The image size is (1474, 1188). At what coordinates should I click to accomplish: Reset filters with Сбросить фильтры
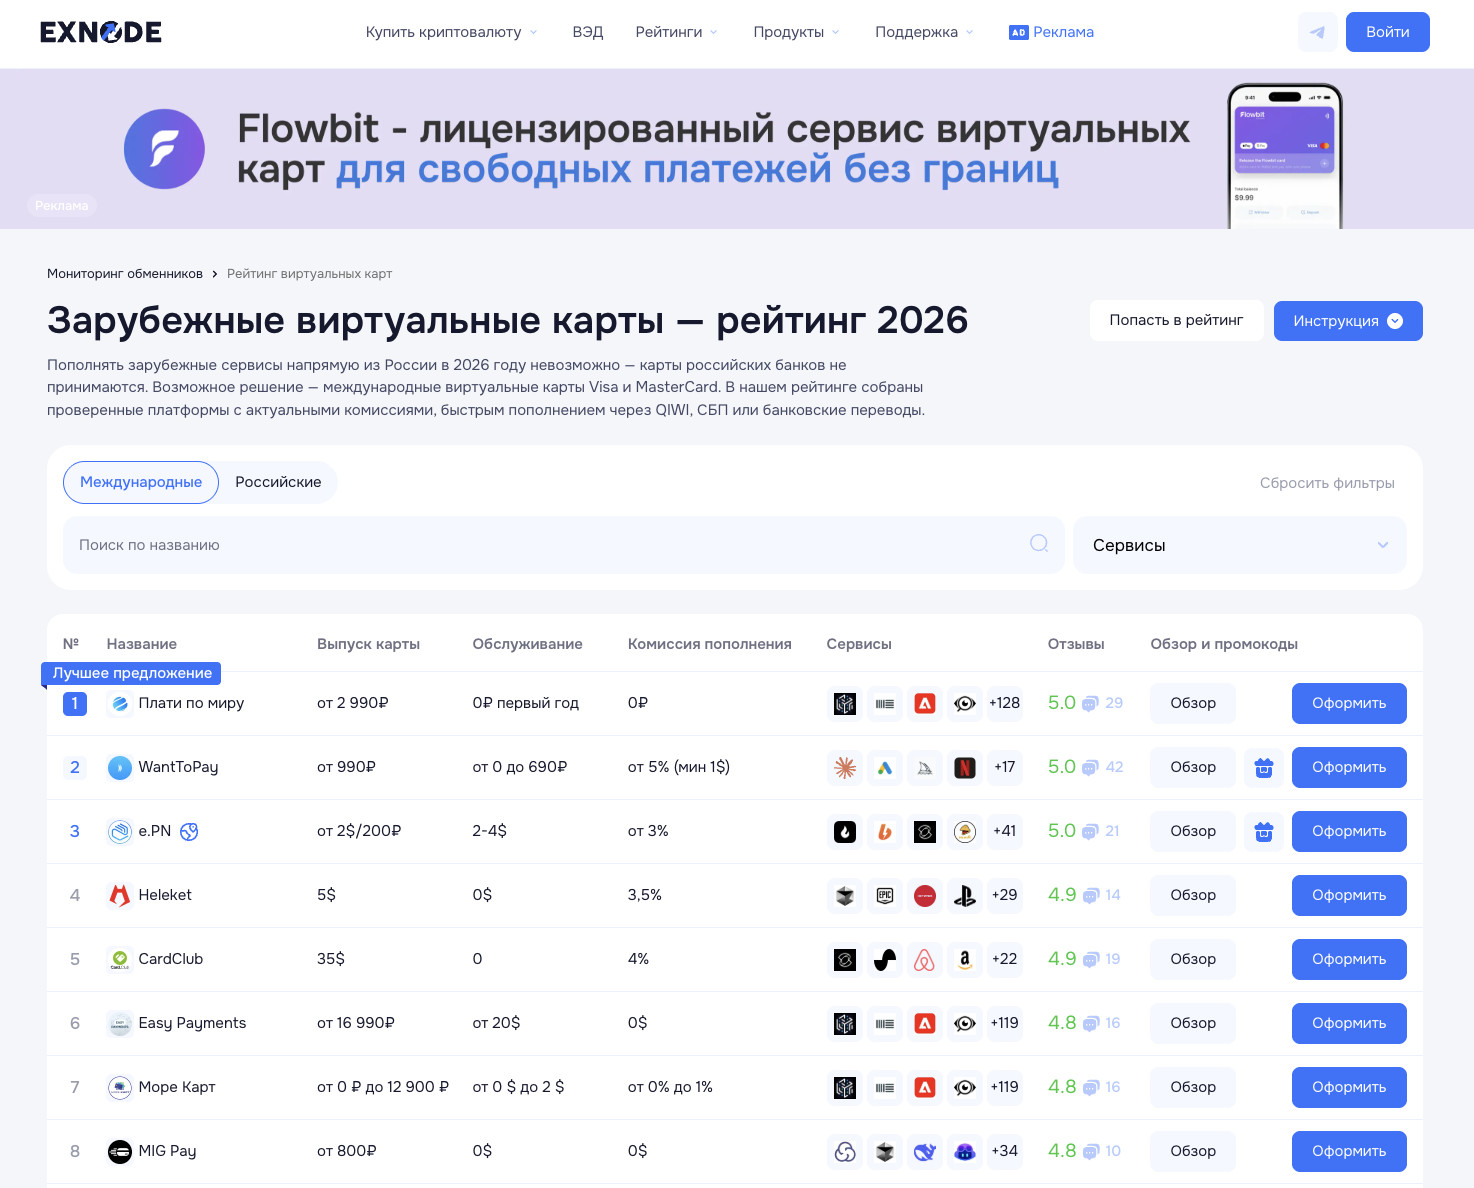[x=1327, y=483]
